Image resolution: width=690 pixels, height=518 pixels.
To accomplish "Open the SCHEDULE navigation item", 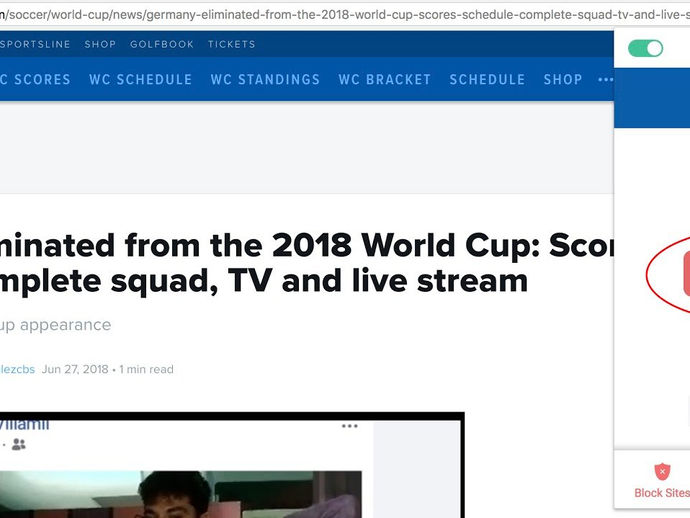I will [x=487, y=79].
